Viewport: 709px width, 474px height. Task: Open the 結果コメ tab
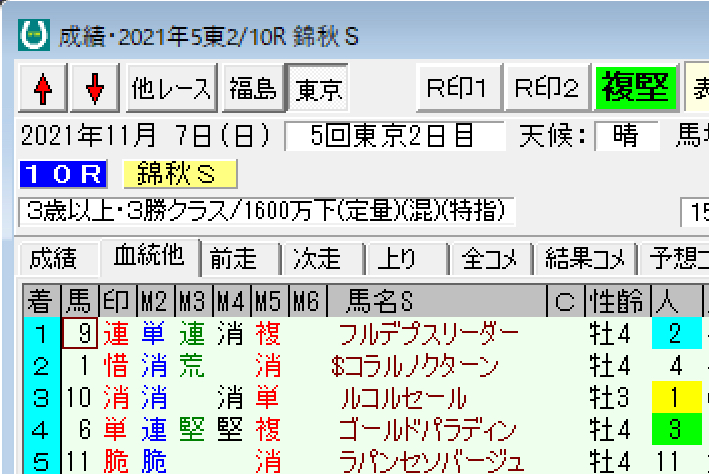pos(586,260)
